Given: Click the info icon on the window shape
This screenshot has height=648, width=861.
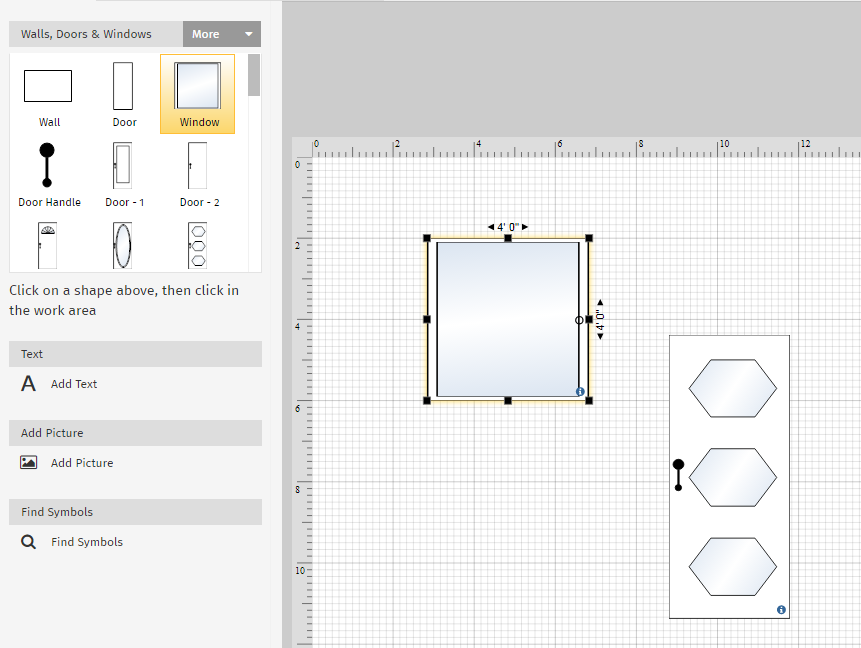Looking at the screenshot, I should [x=580, y=391].
